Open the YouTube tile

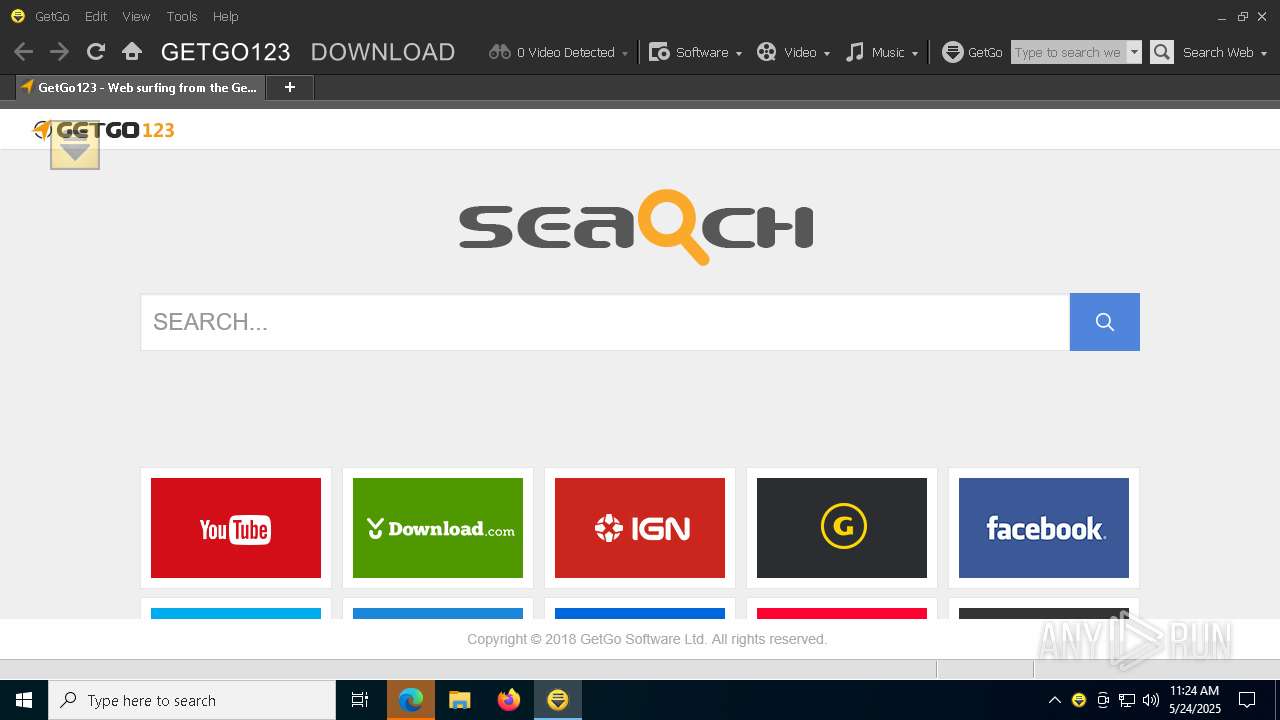(x=236, y=528)
